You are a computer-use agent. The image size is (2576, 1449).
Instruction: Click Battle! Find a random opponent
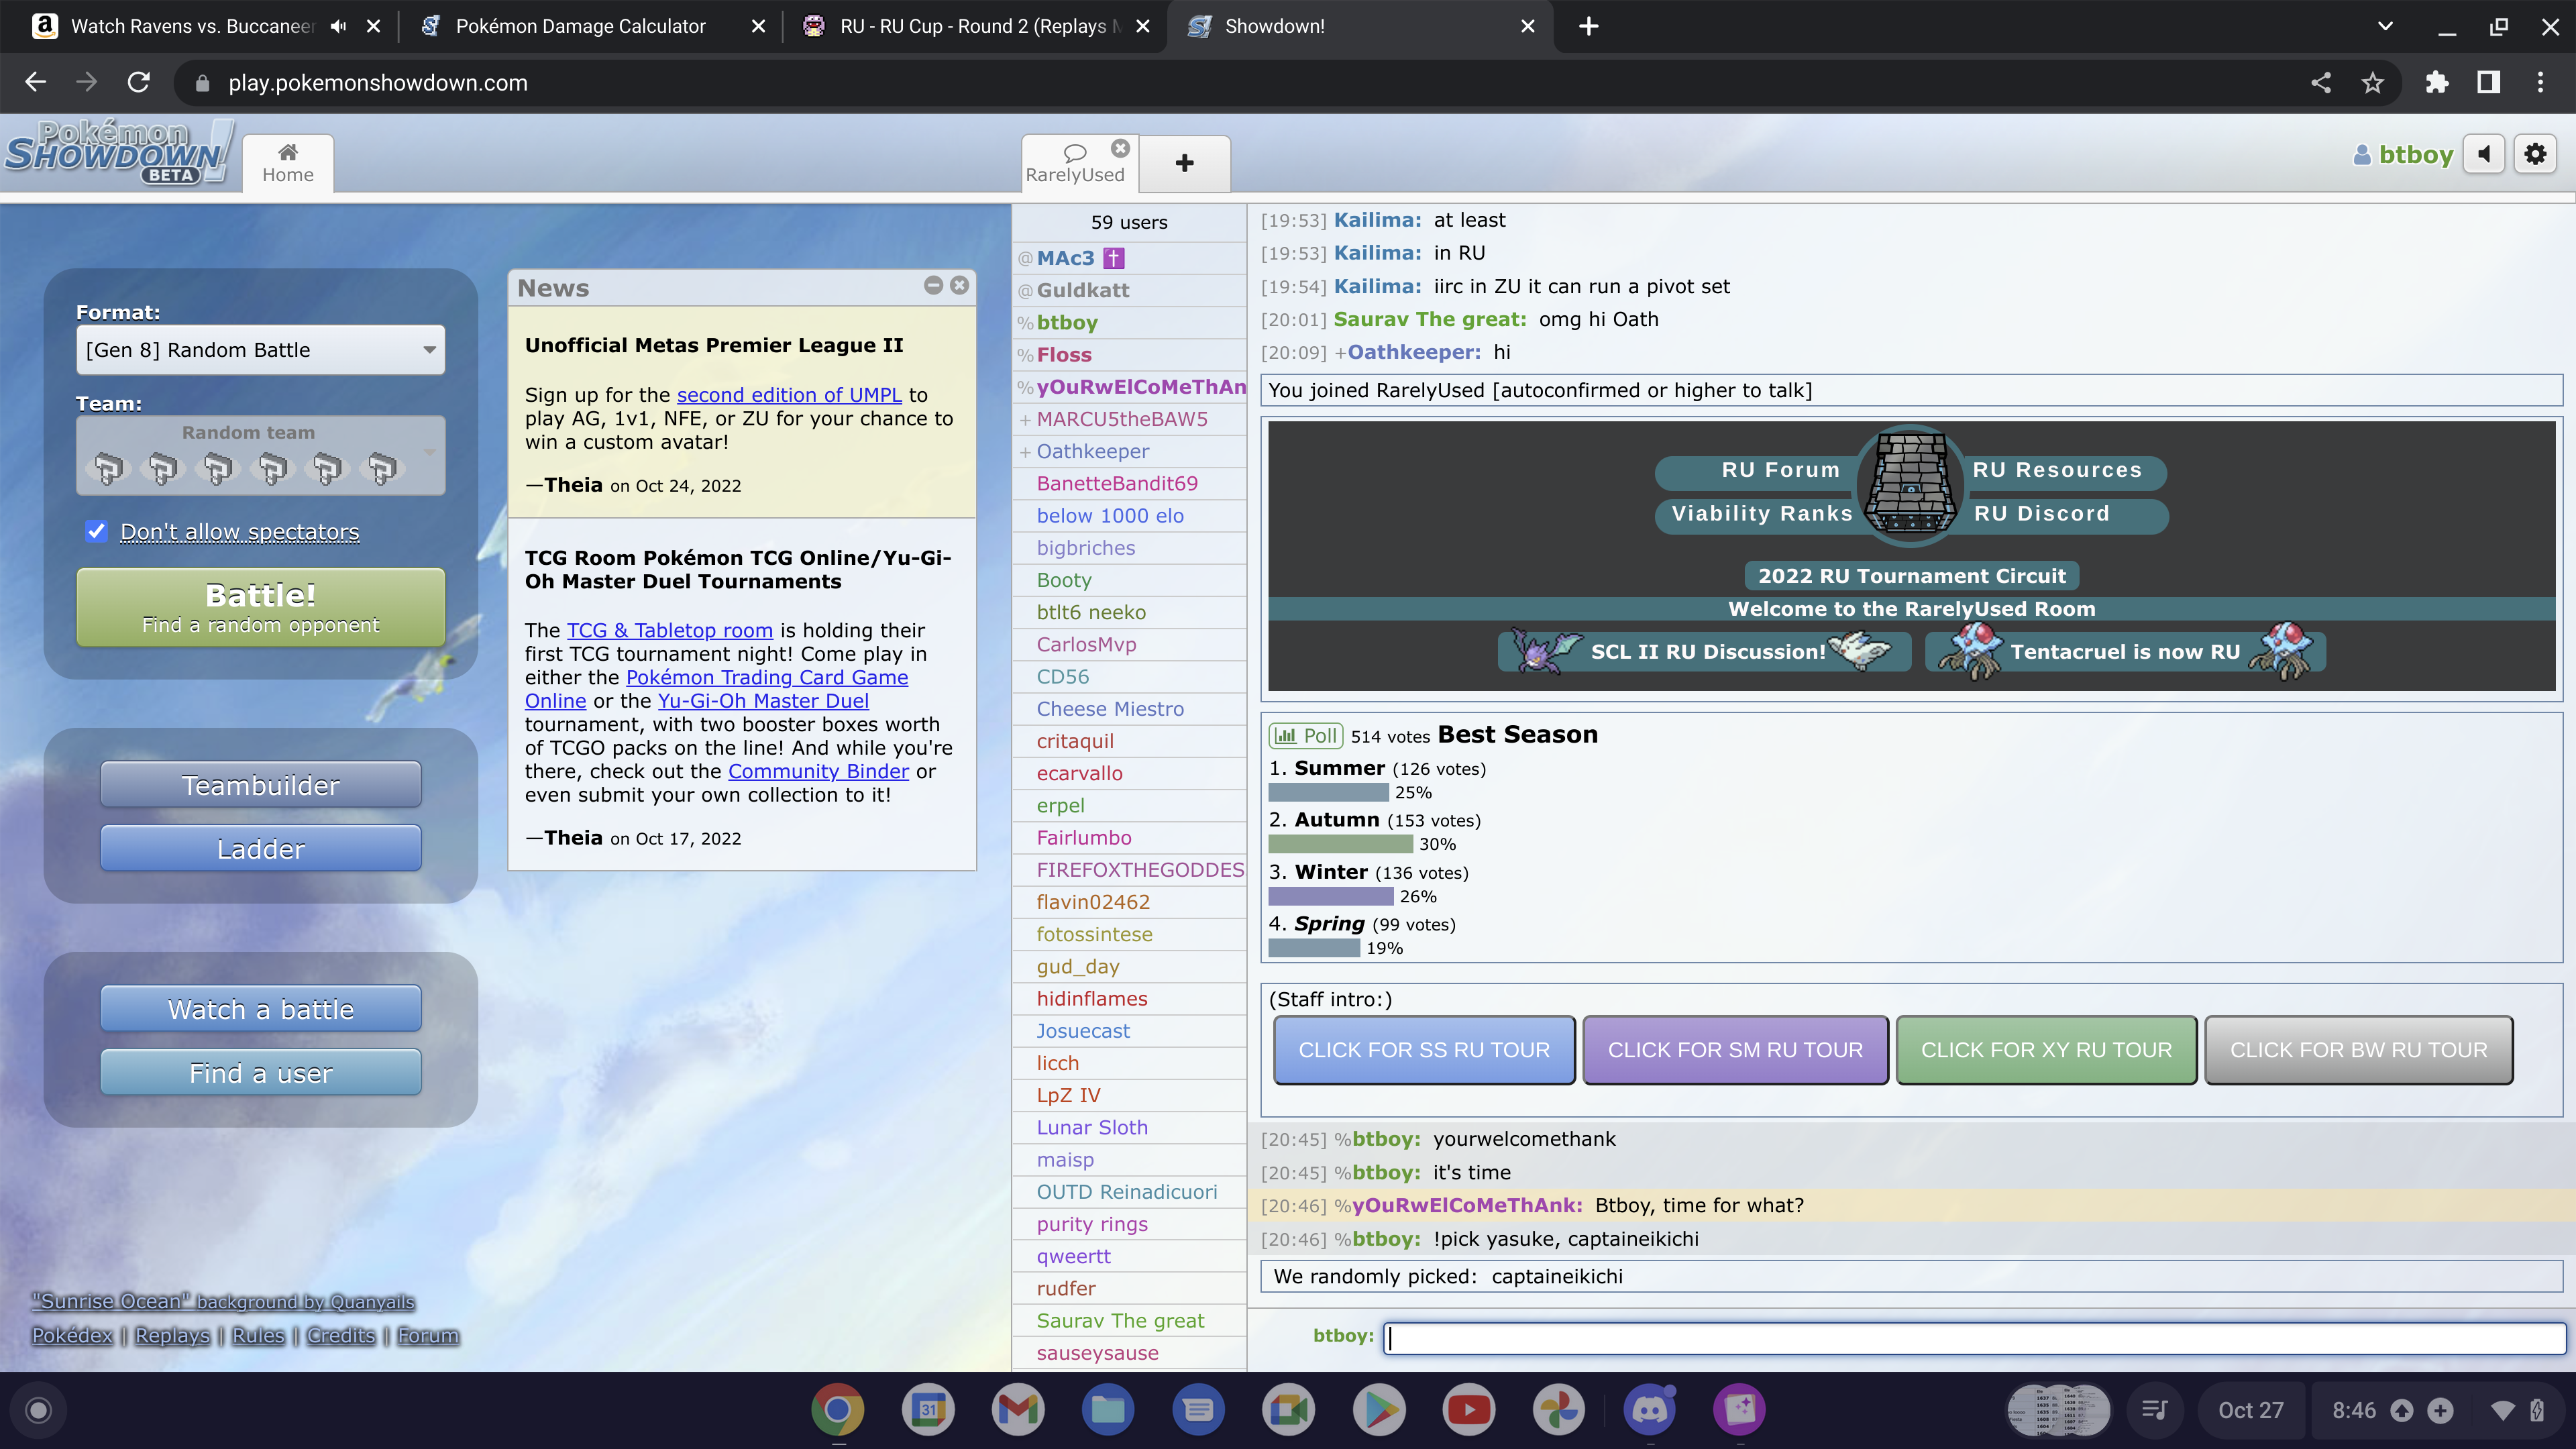pyautogui.click(x=261, y=608)
